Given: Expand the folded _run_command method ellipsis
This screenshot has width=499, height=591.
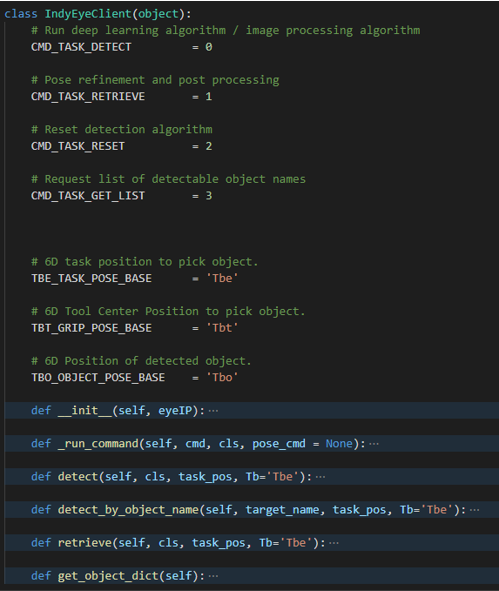Looking at the screenshot, I should (374, 444).
